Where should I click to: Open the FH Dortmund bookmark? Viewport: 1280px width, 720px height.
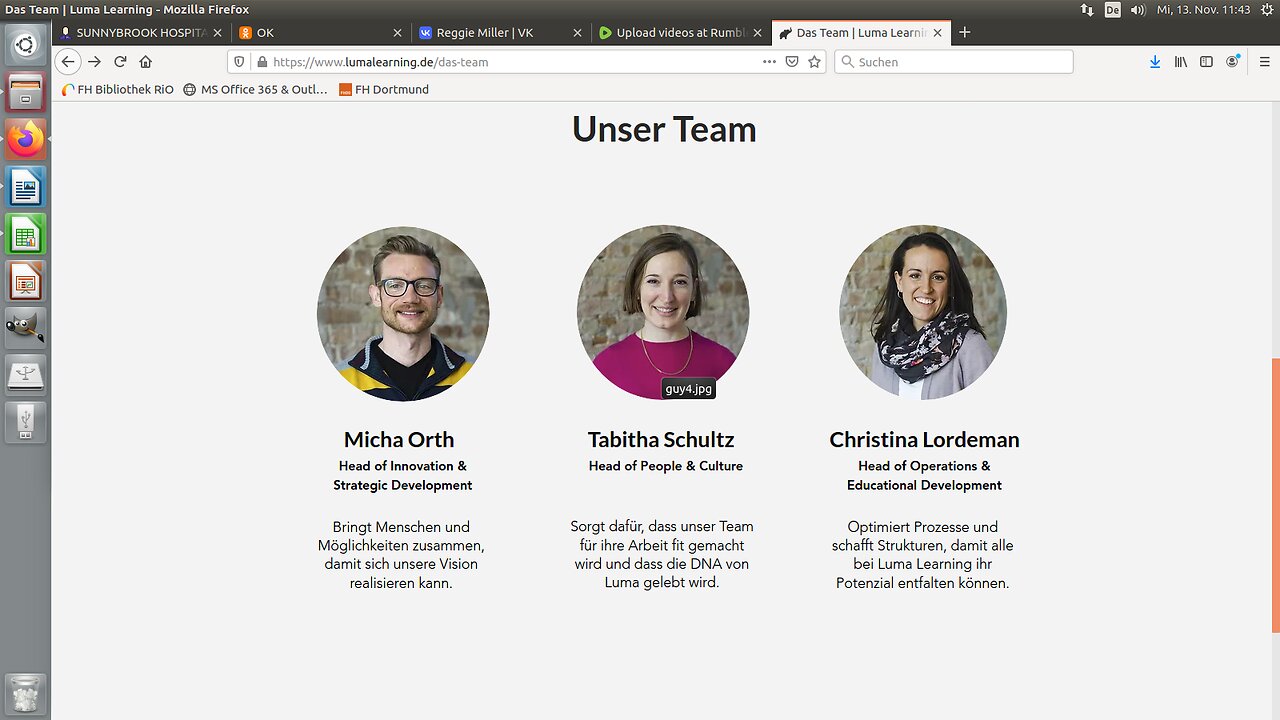[x=383, y=89]
